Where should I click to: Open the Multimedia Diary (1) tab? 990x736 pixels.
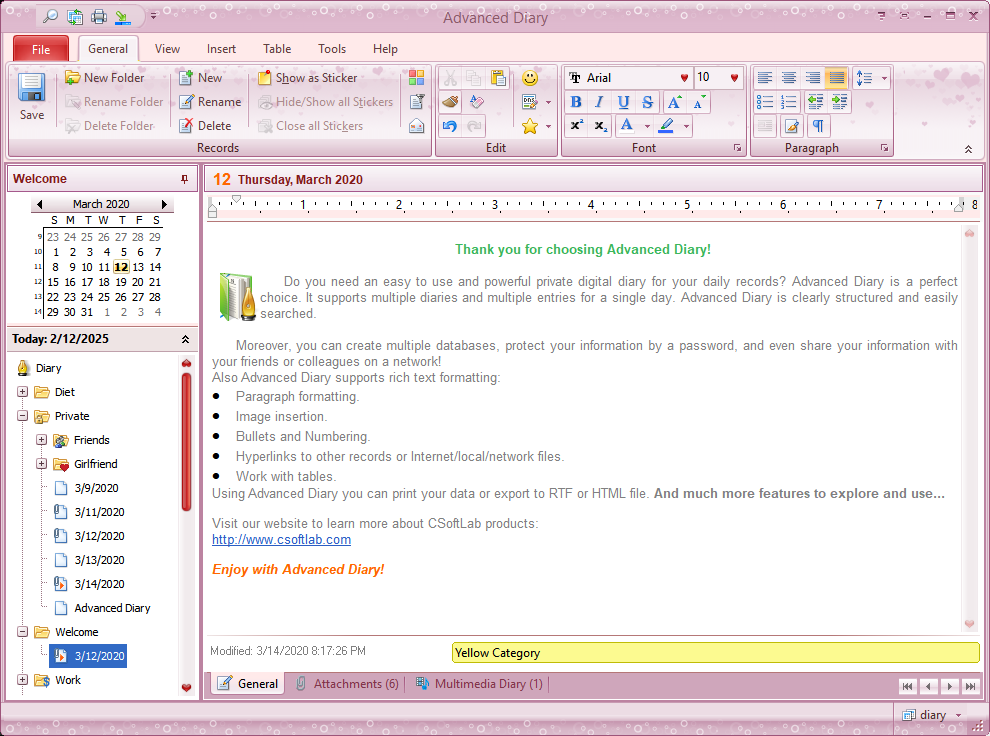pos(479,684)
